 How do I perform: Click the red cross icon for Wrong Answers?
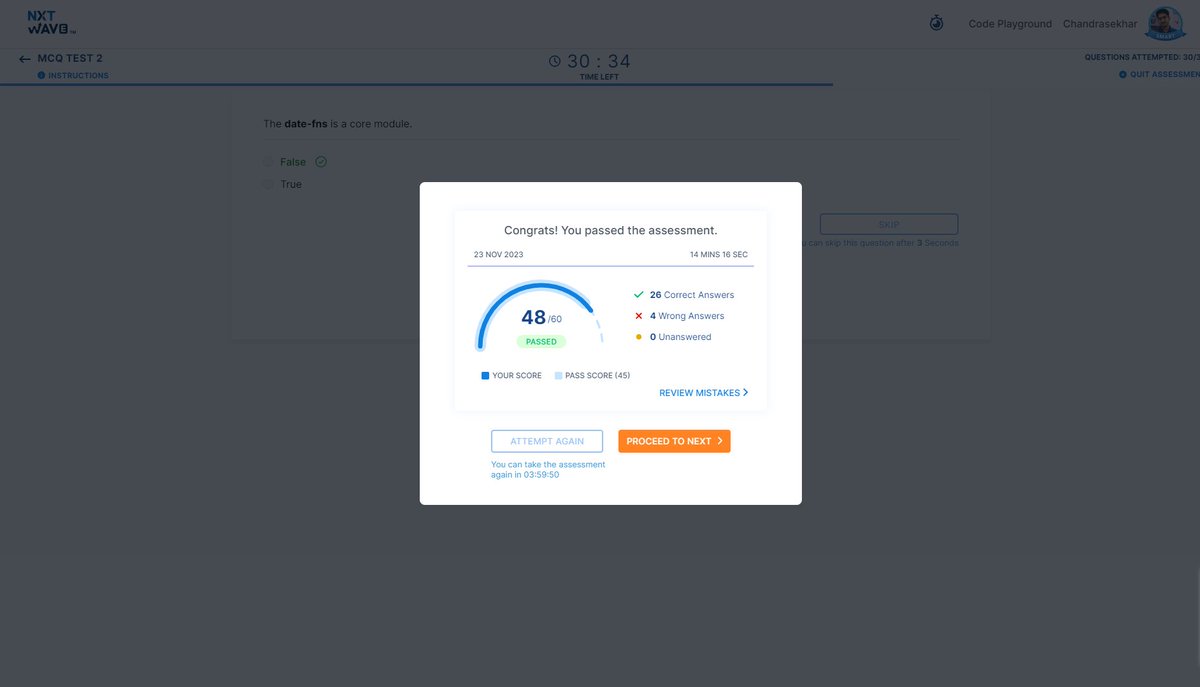point(639,316)
